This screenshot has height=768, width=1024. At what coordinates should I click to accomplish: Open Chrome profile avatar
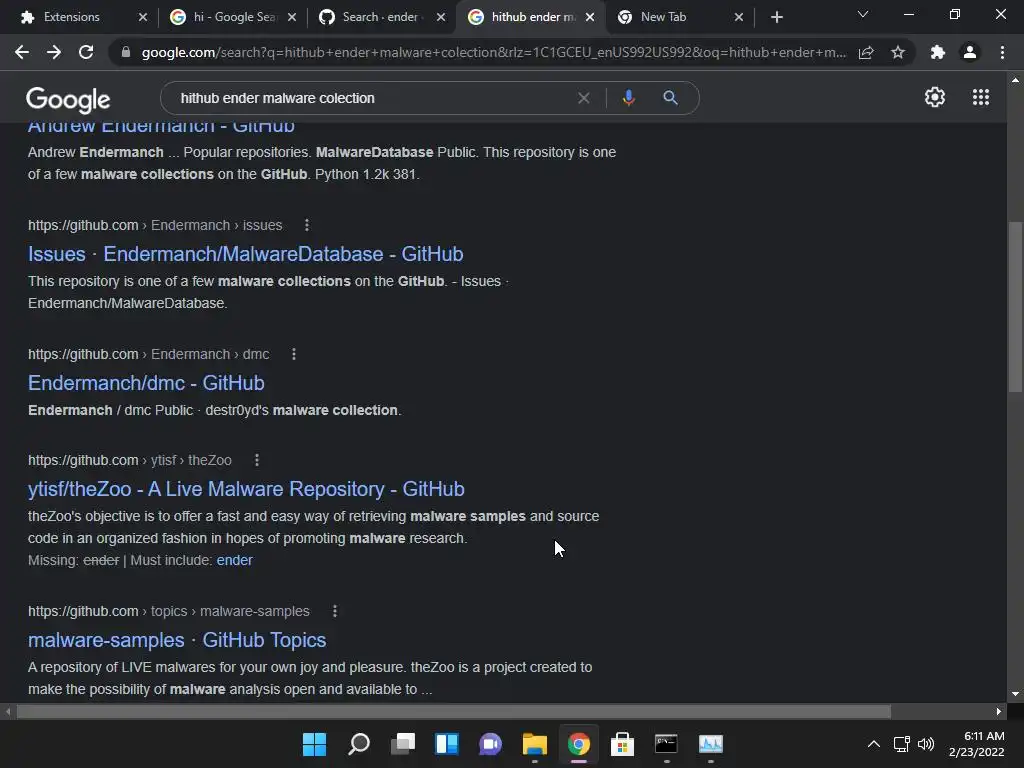pos(970,52)
